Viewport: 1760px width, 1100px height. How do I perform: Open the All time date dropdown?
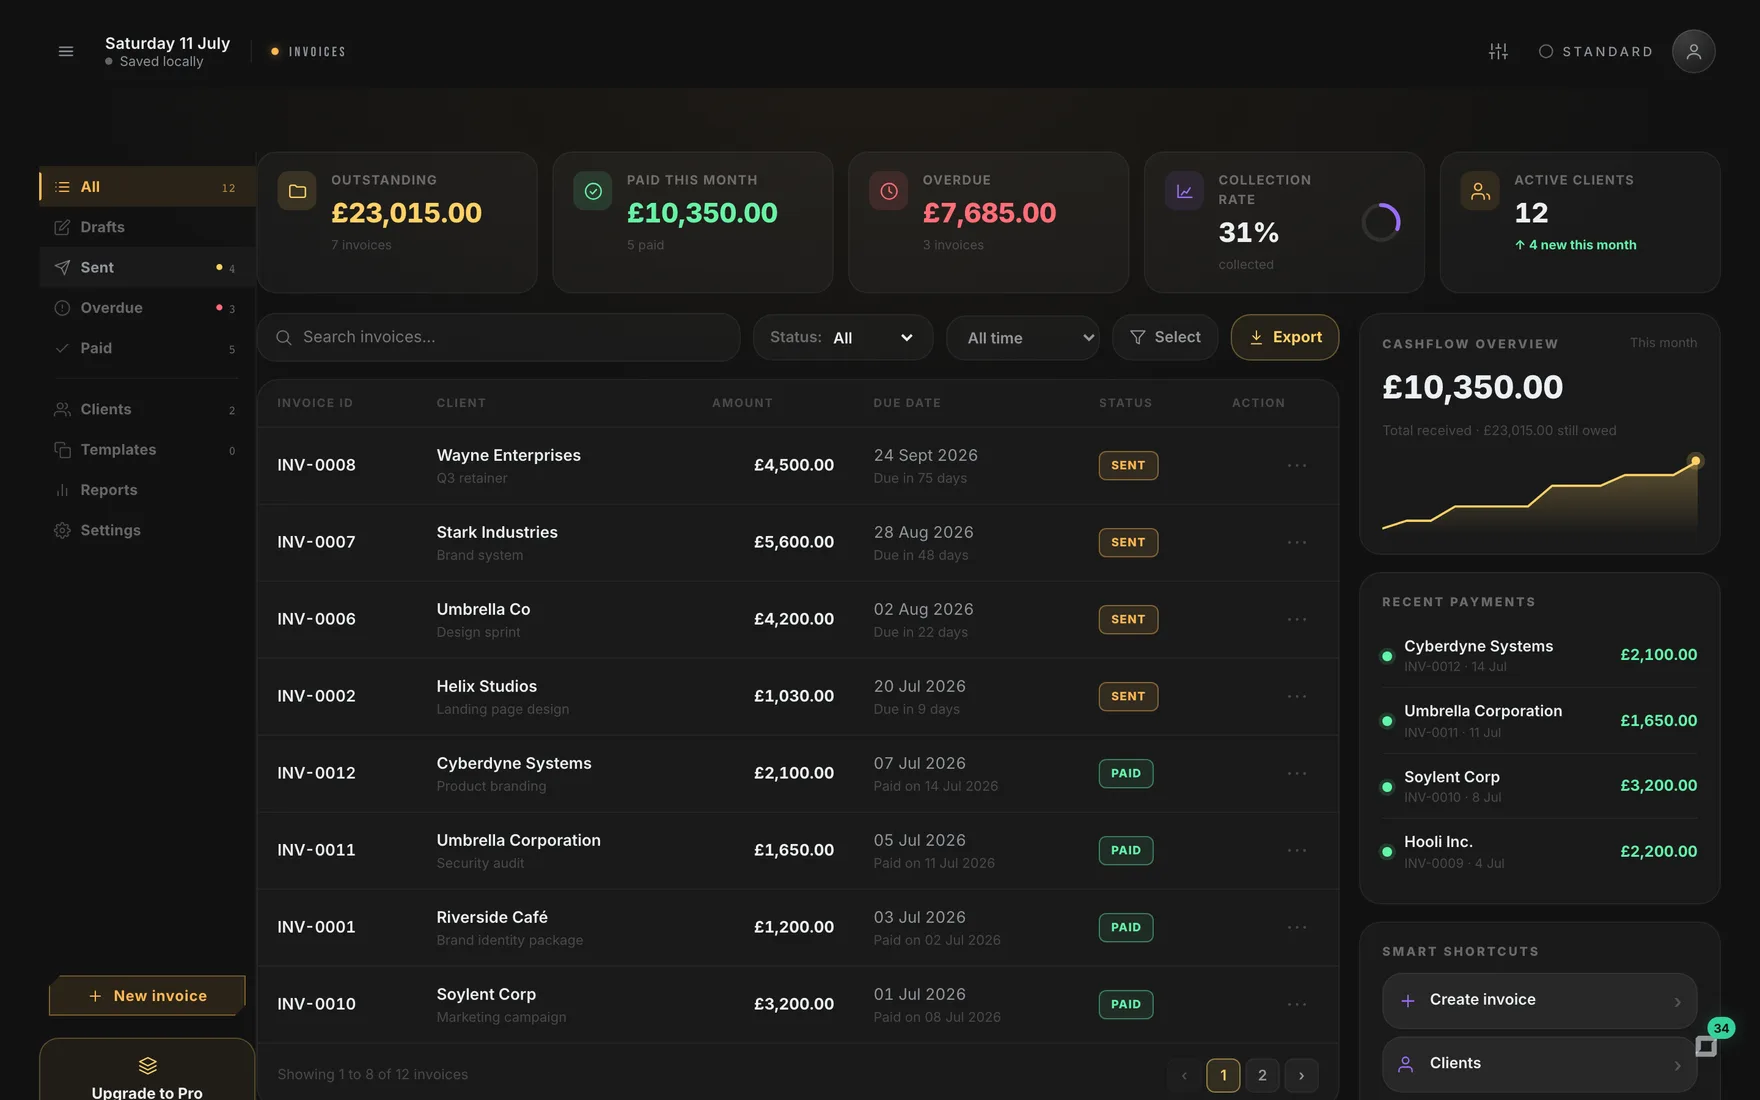1023,338
